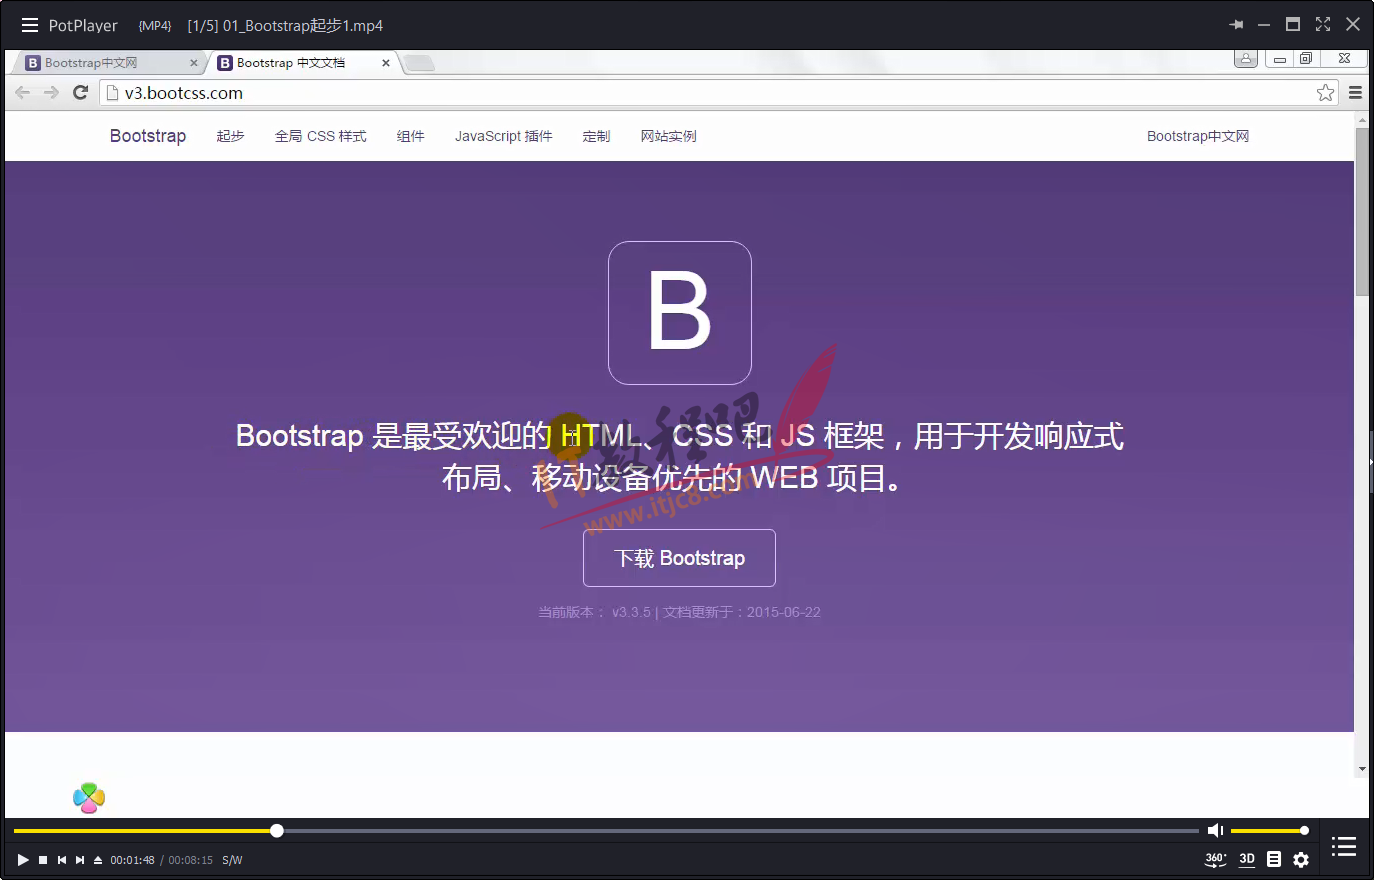This screenshot has height=880, width=1374.
Task: Click the elapsed time 00:01:48
Action: pyautogui.click(x=132, y=860)
